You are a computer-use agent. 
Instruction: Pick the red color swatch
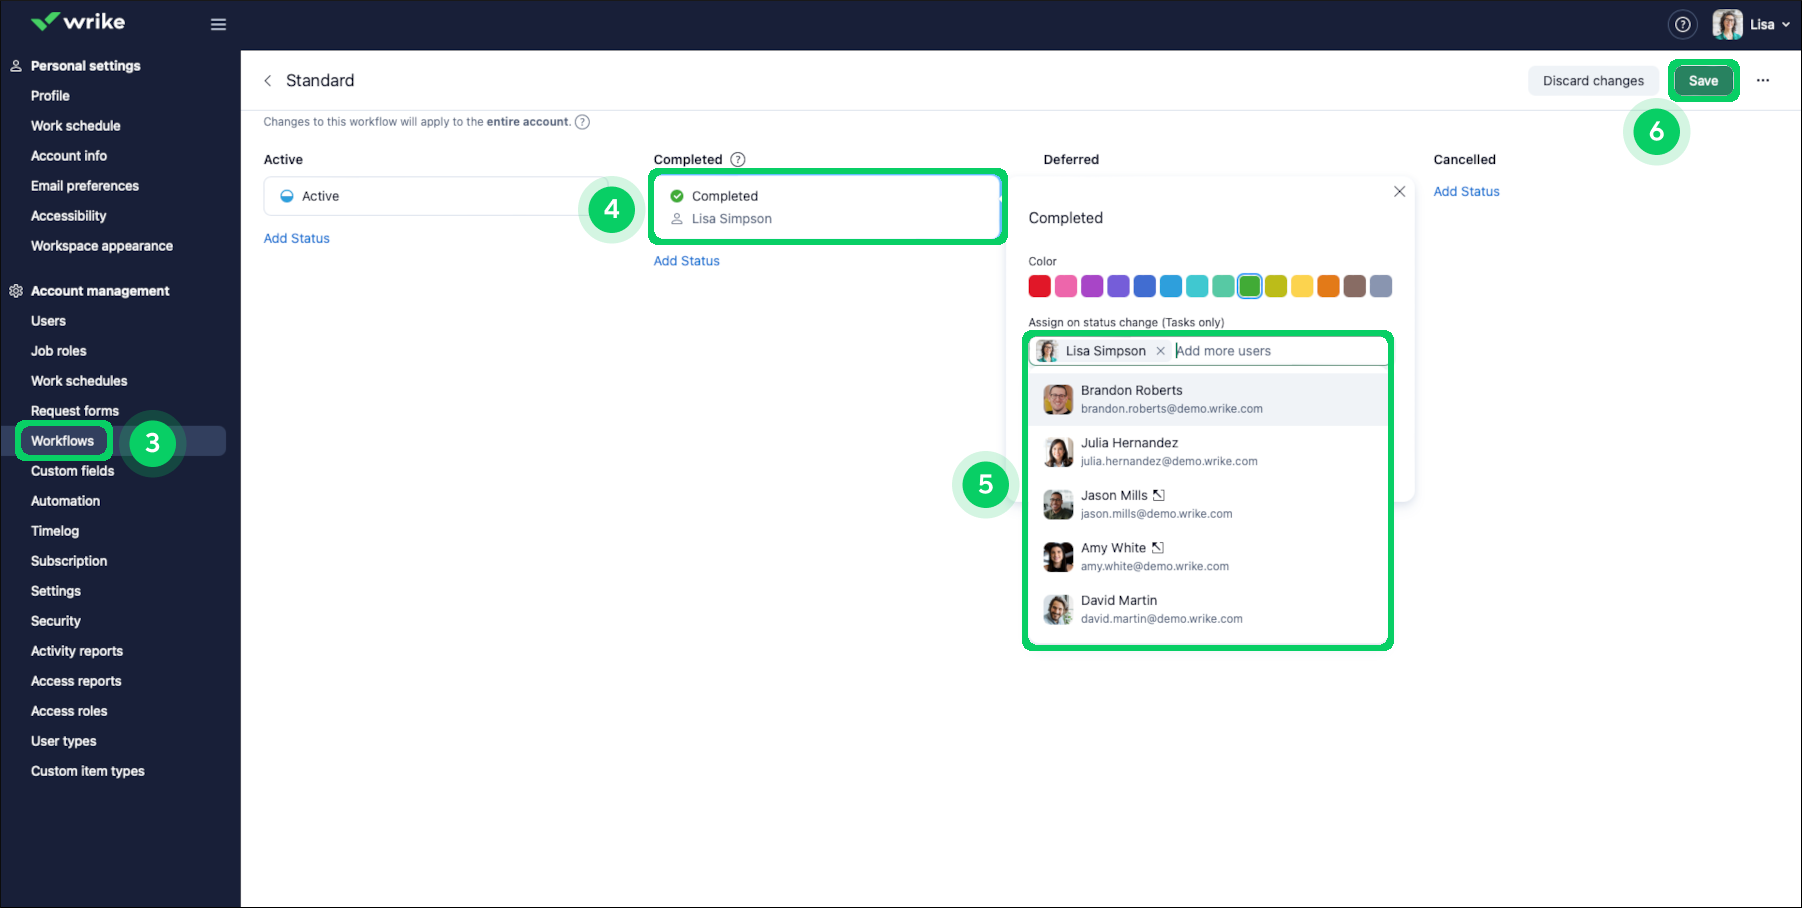[x=1039, y=287]
